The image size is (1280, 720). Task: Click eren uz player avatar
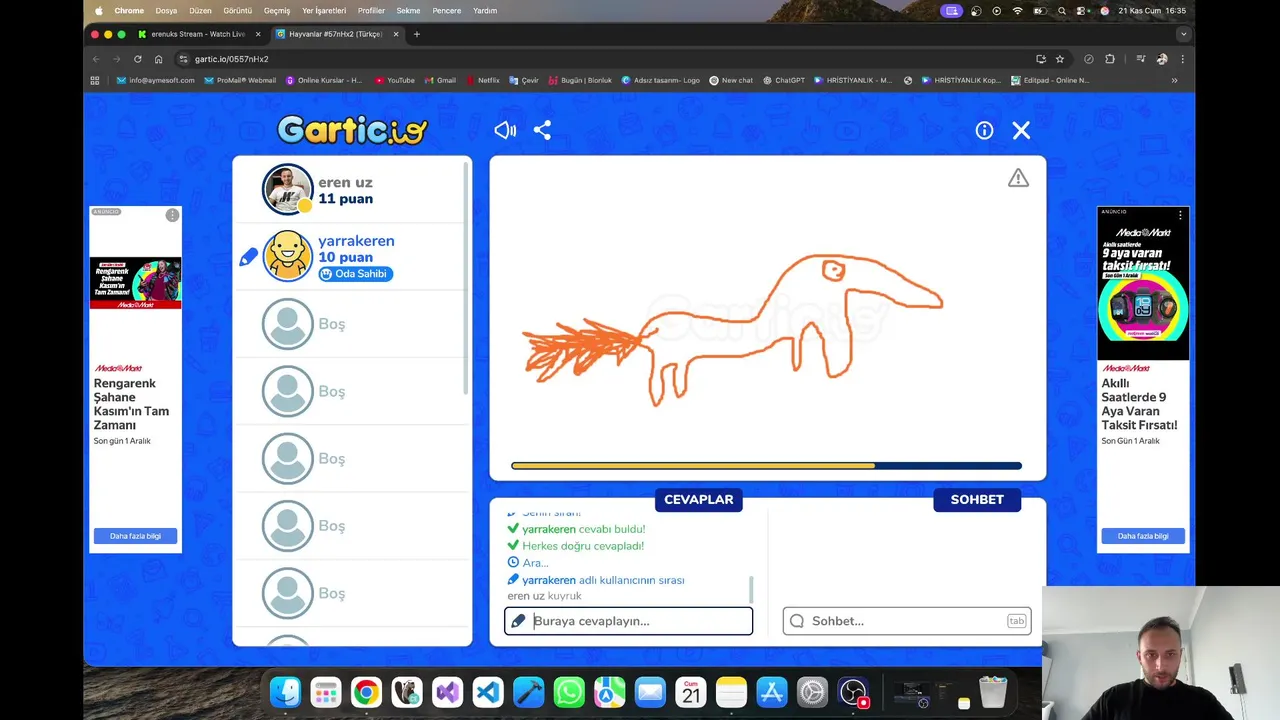288,189
